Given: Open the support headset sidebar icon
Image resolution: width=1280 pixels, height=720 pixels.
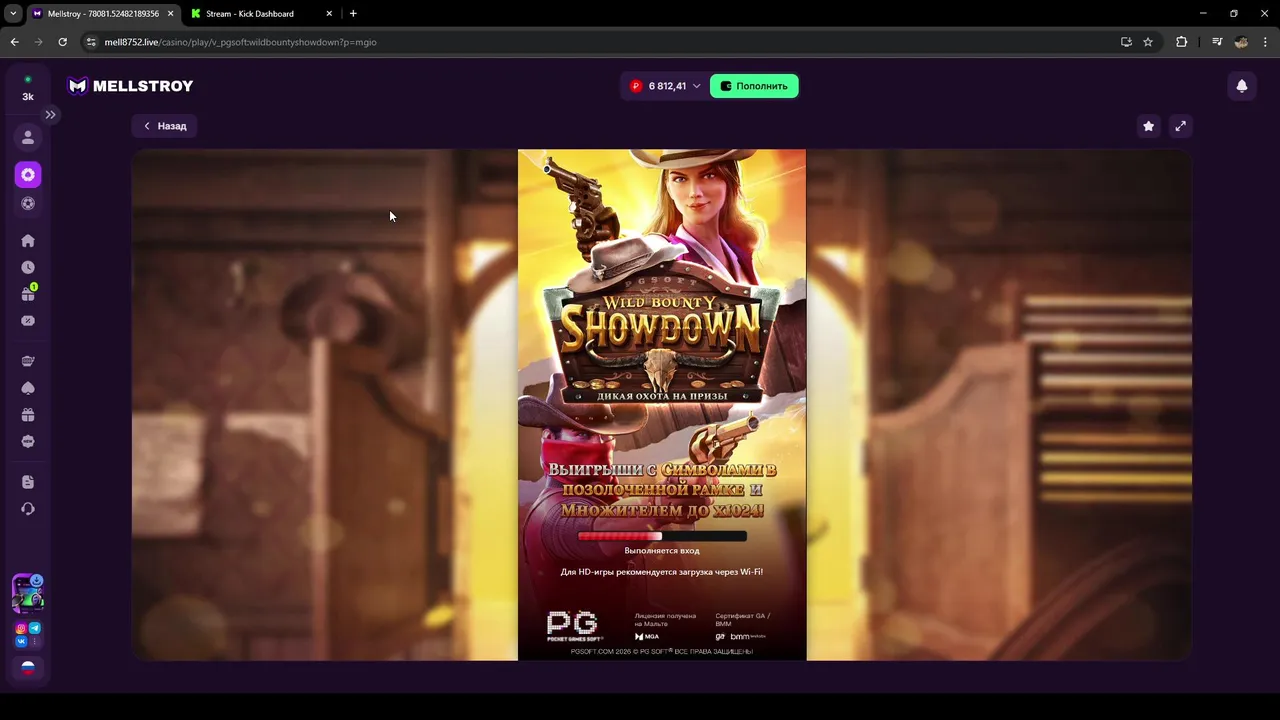Looking at the screenshot, I should coord(28,509).
